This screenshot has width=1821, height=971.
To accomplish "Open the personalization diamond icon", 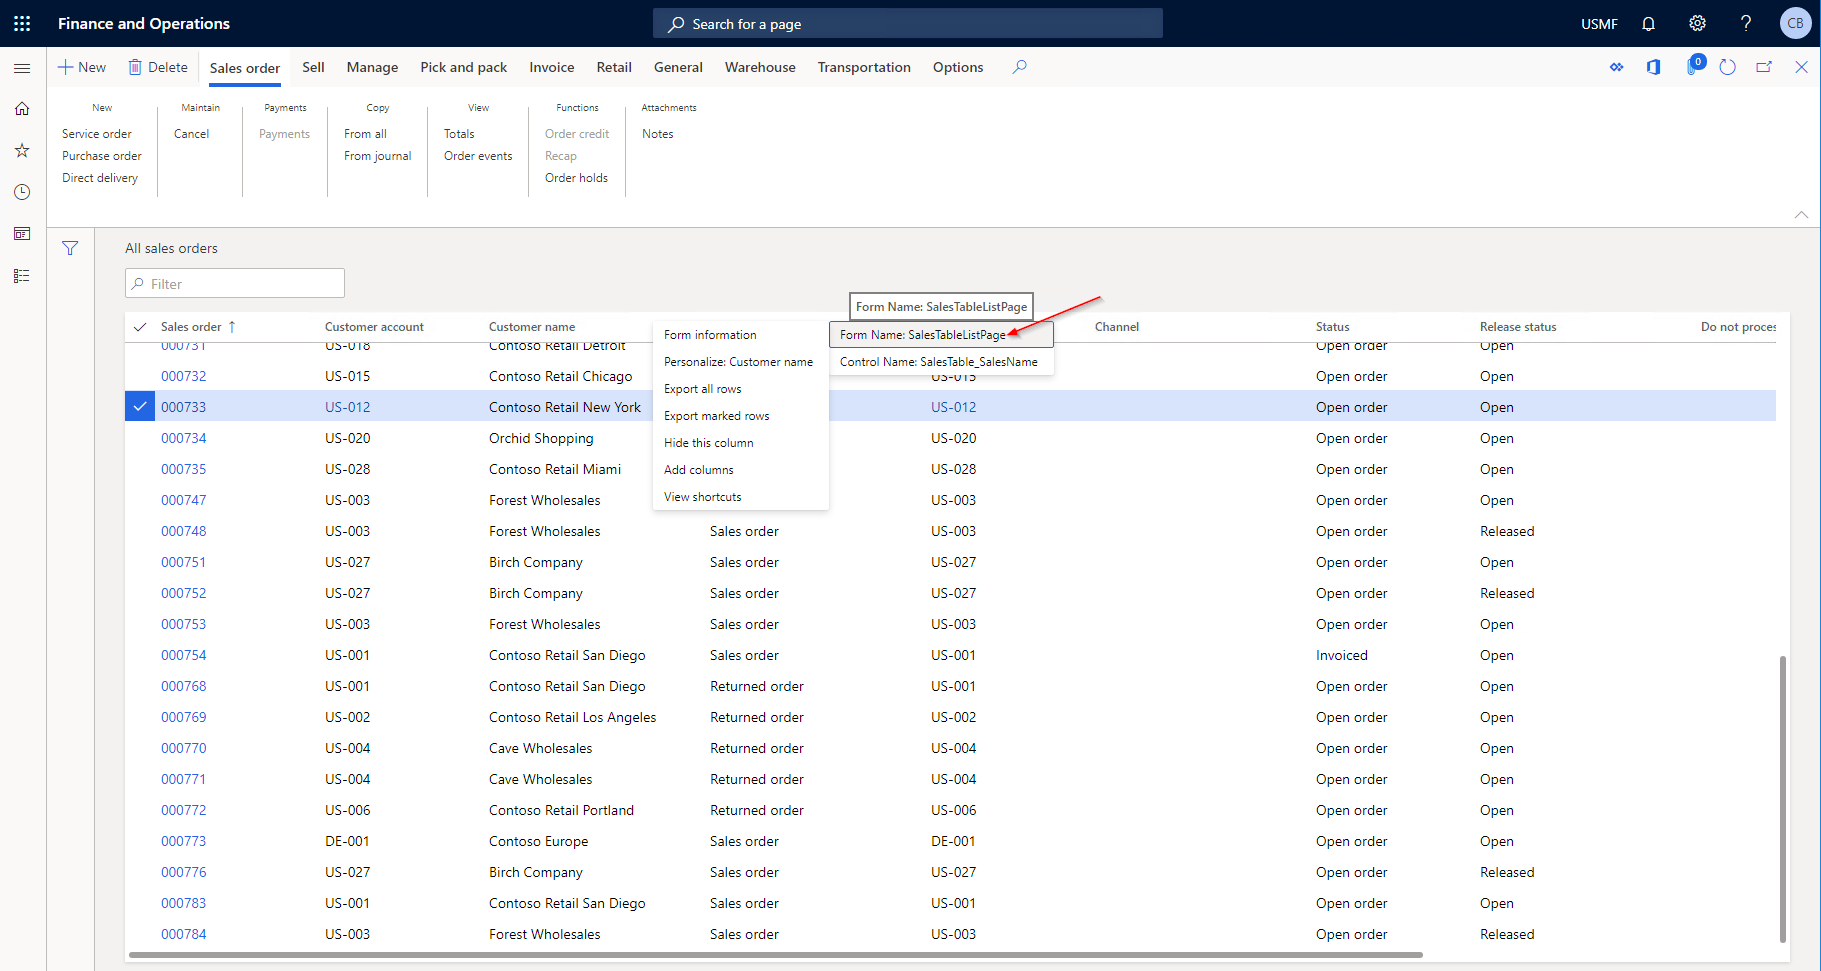I will point(1616,67).
